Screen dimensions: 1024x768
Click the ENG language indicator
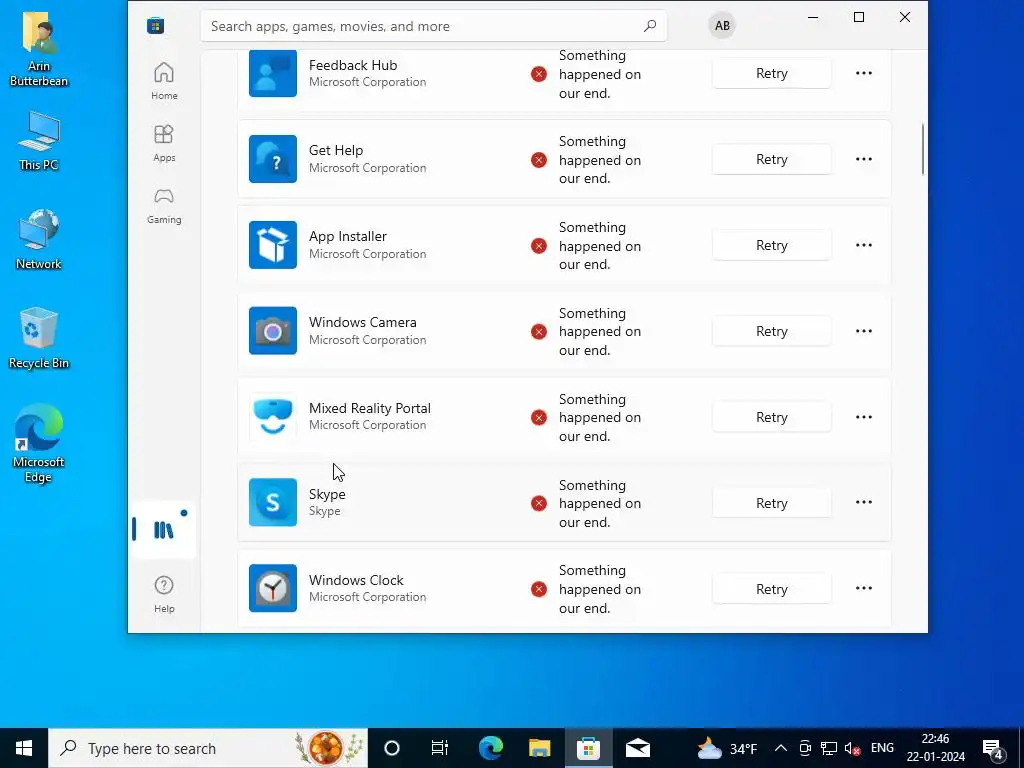[x=882, y=748]
